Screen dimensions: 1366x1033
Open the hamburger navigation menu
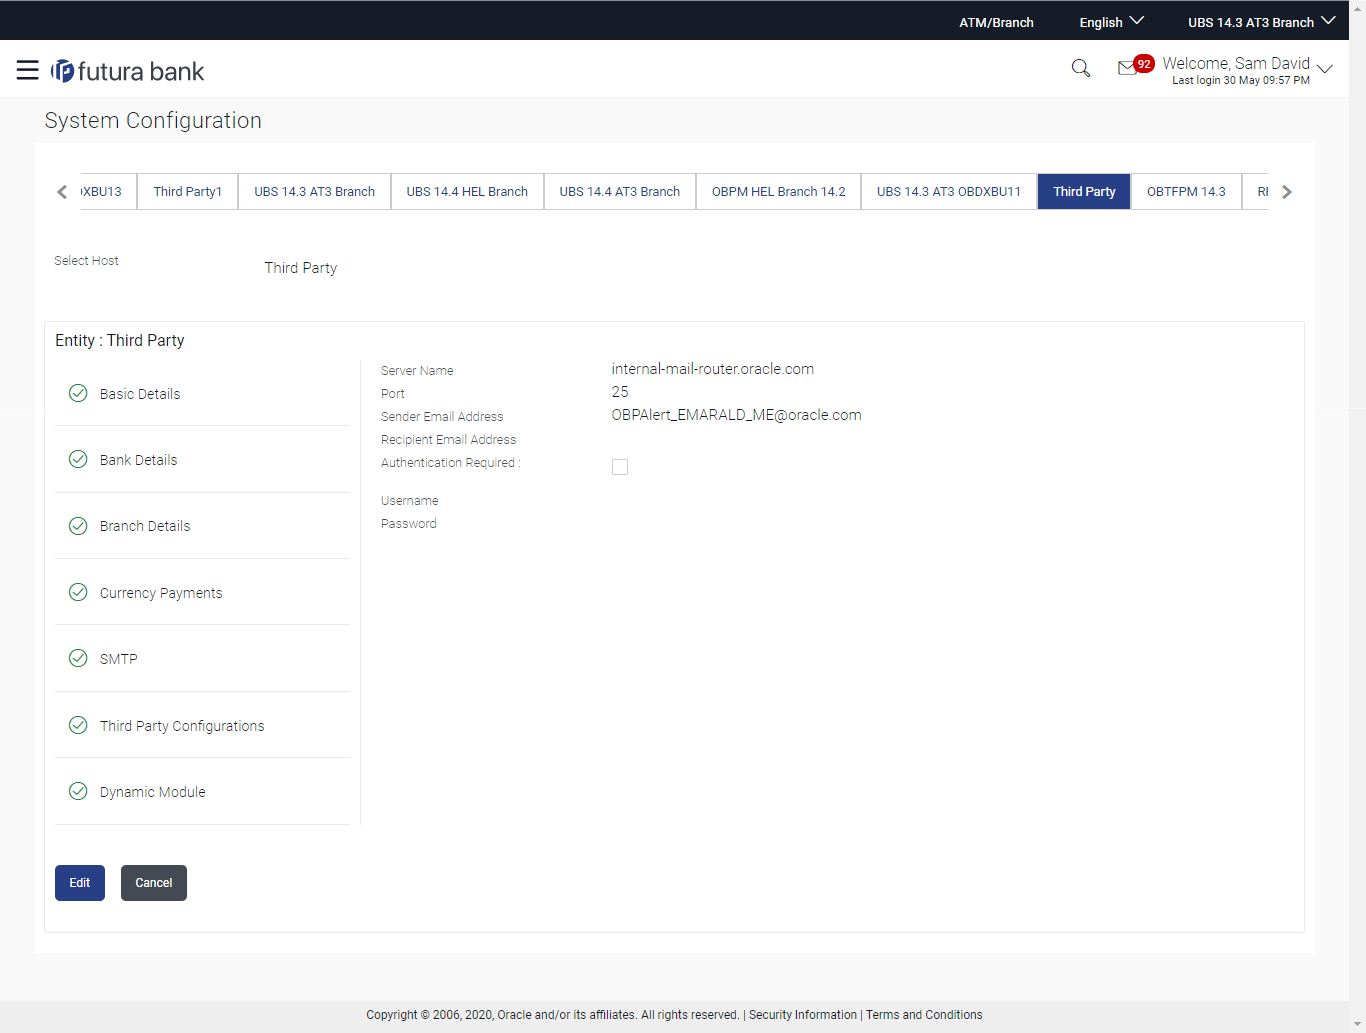click(28, 70)
